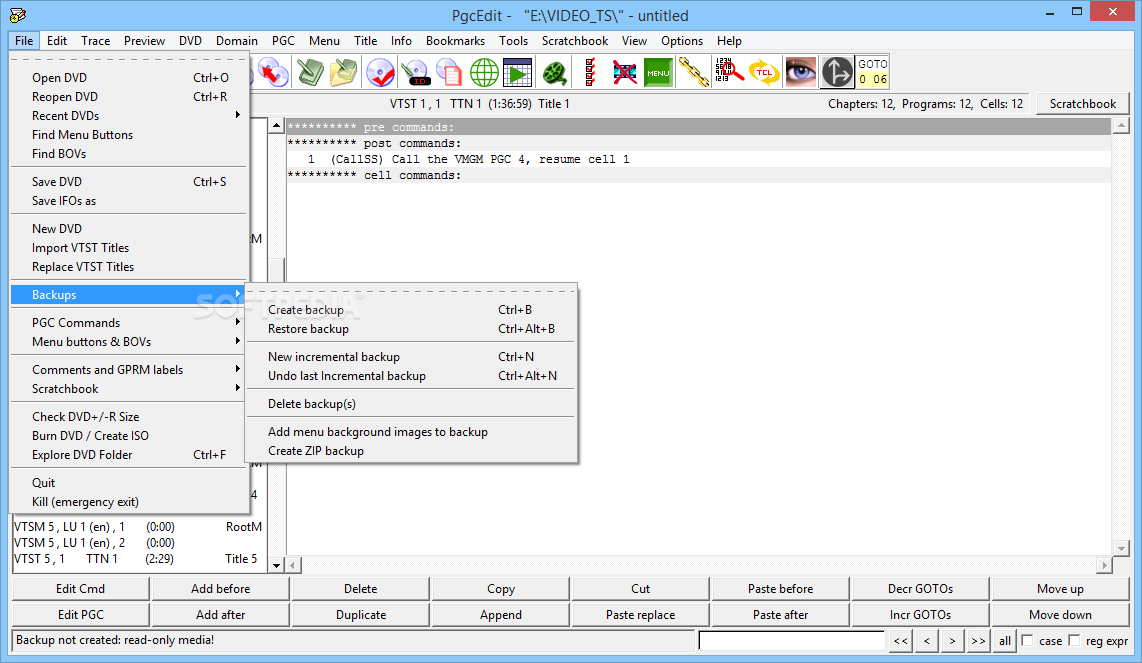Click the 'all' search button
Viewport: 1142px width, 663px height.
tap(1004, 641)
